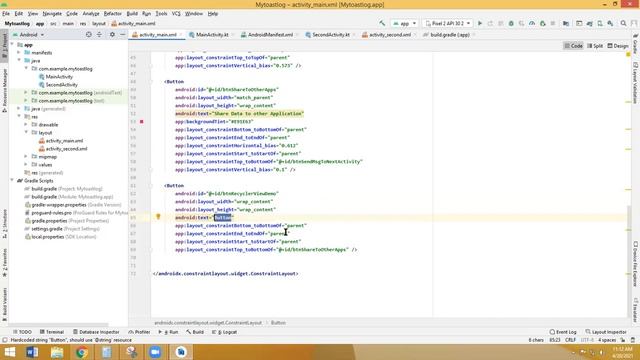Open the Profile app gauge icon

coord(532,24)
